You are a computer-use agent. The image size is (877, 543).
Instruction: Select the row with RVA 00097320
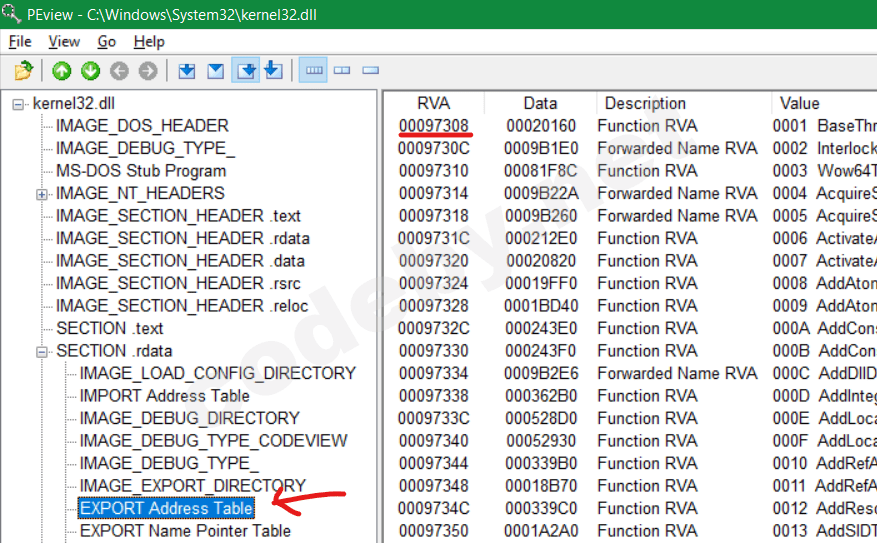click(433, 261)
